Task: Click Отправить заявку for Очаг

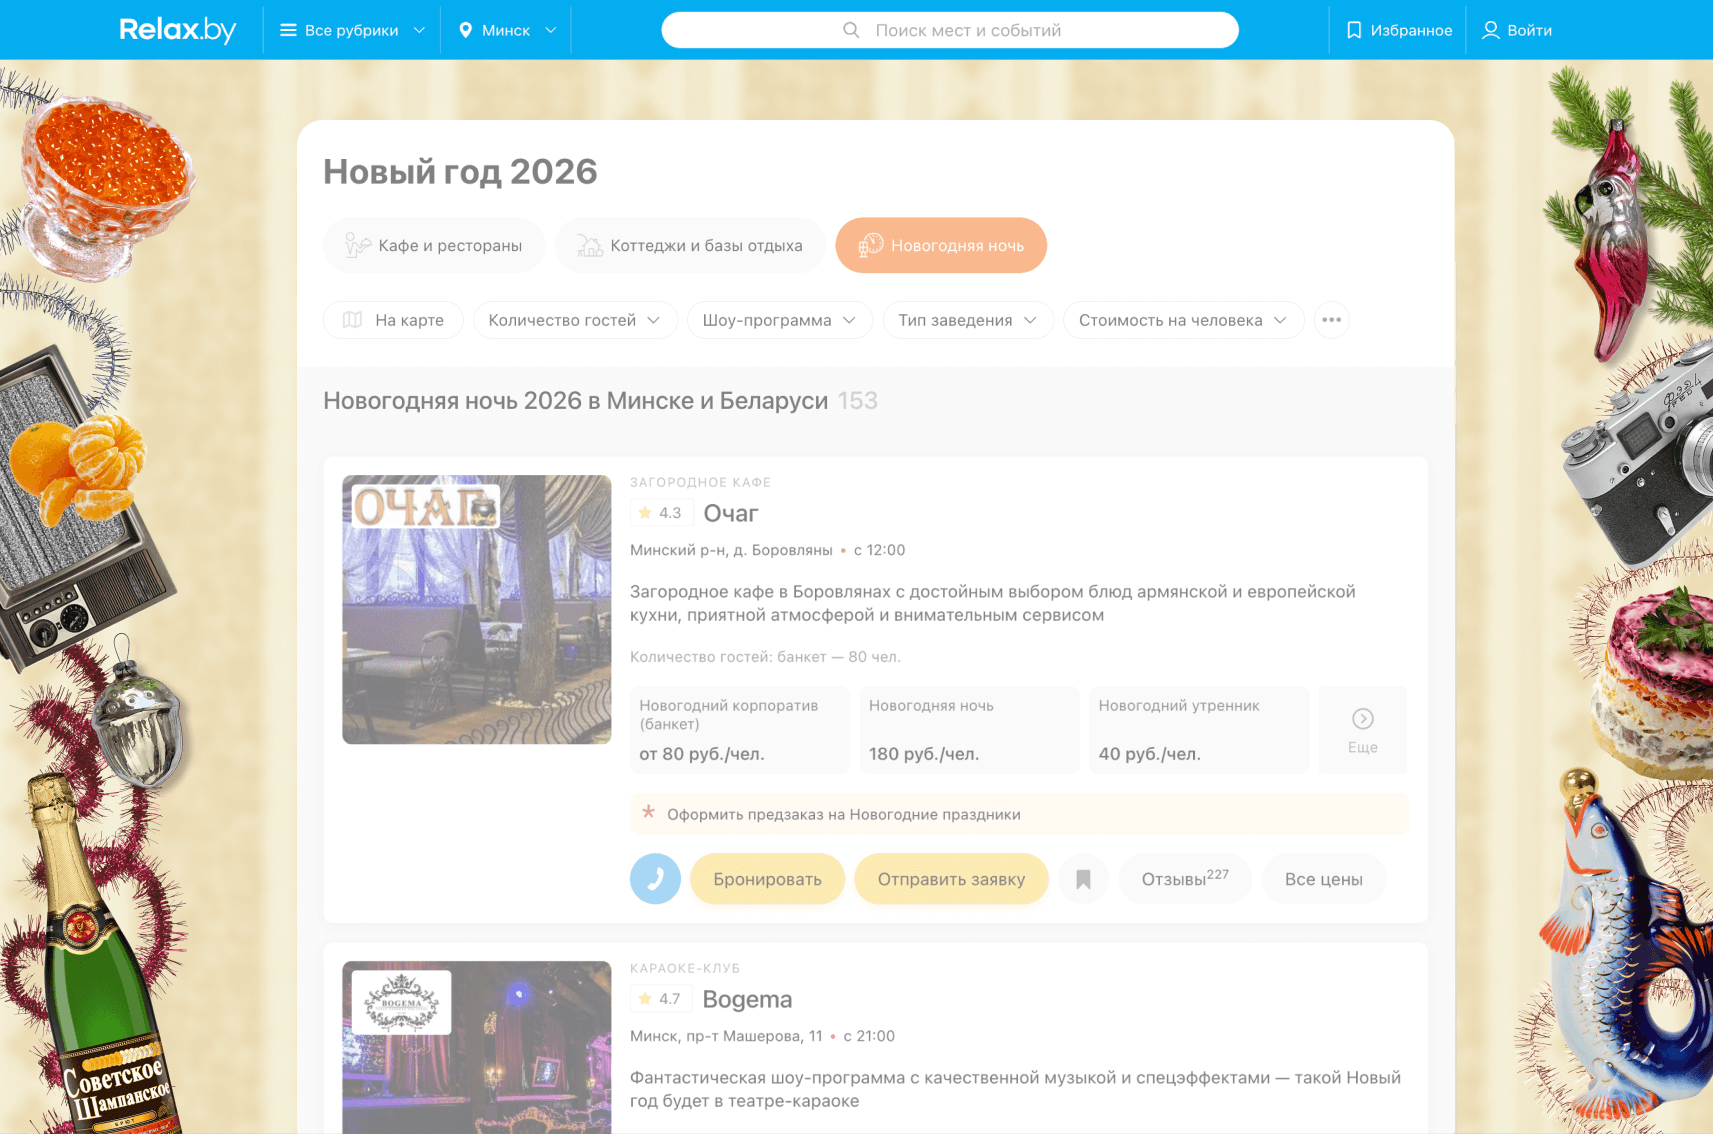Action: tap(951, 879)
